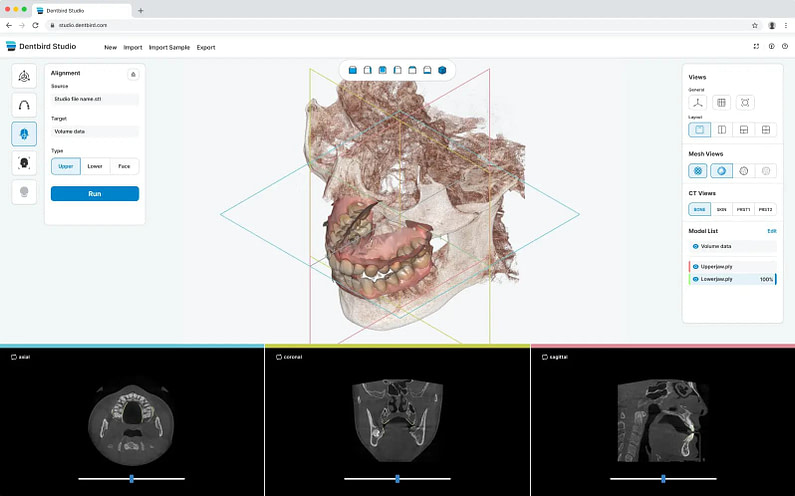
Task: Switch to front view cube icon
Action: coord(353,70)
